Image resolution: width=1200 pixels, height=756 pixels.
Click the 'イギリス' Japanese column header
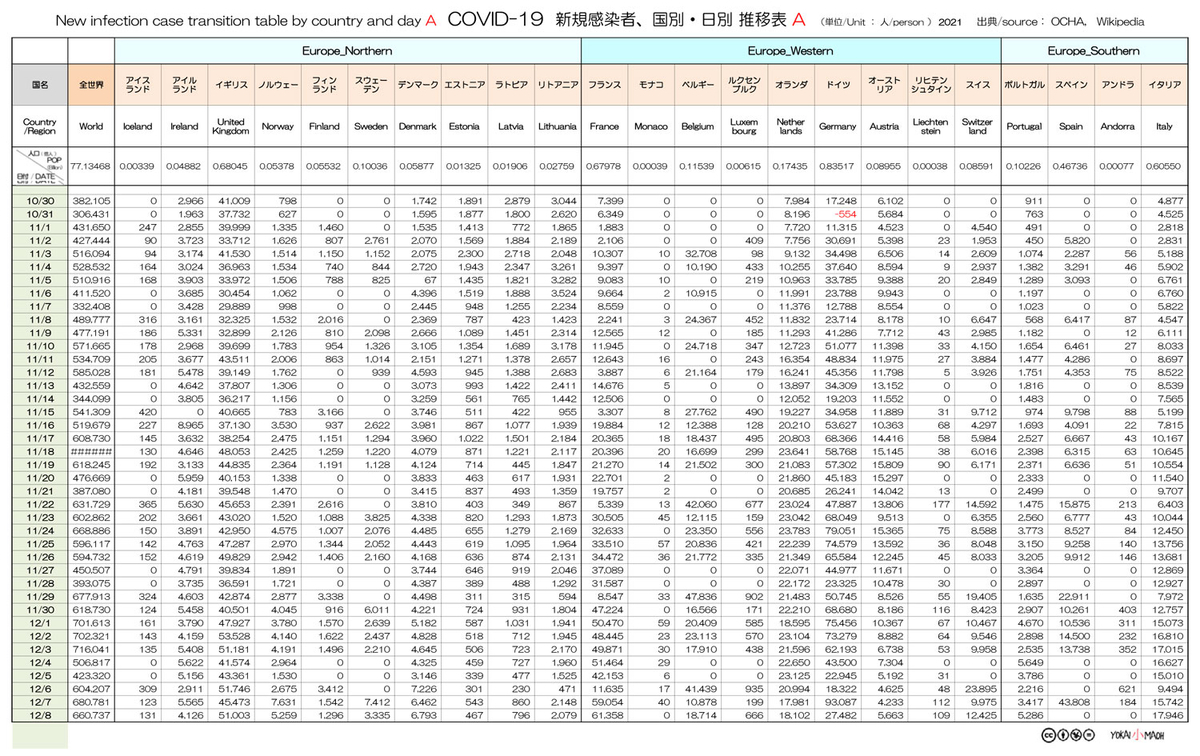click(x=231, y=86)
